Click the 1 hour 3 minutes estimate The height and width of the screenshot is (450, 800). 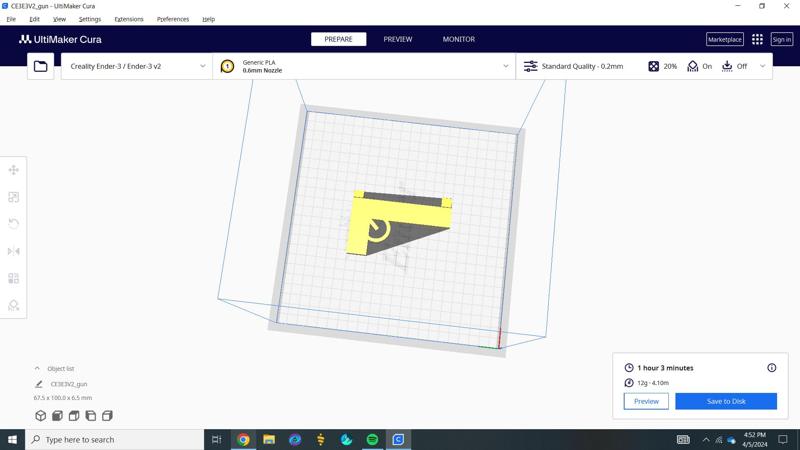point(665,368)
